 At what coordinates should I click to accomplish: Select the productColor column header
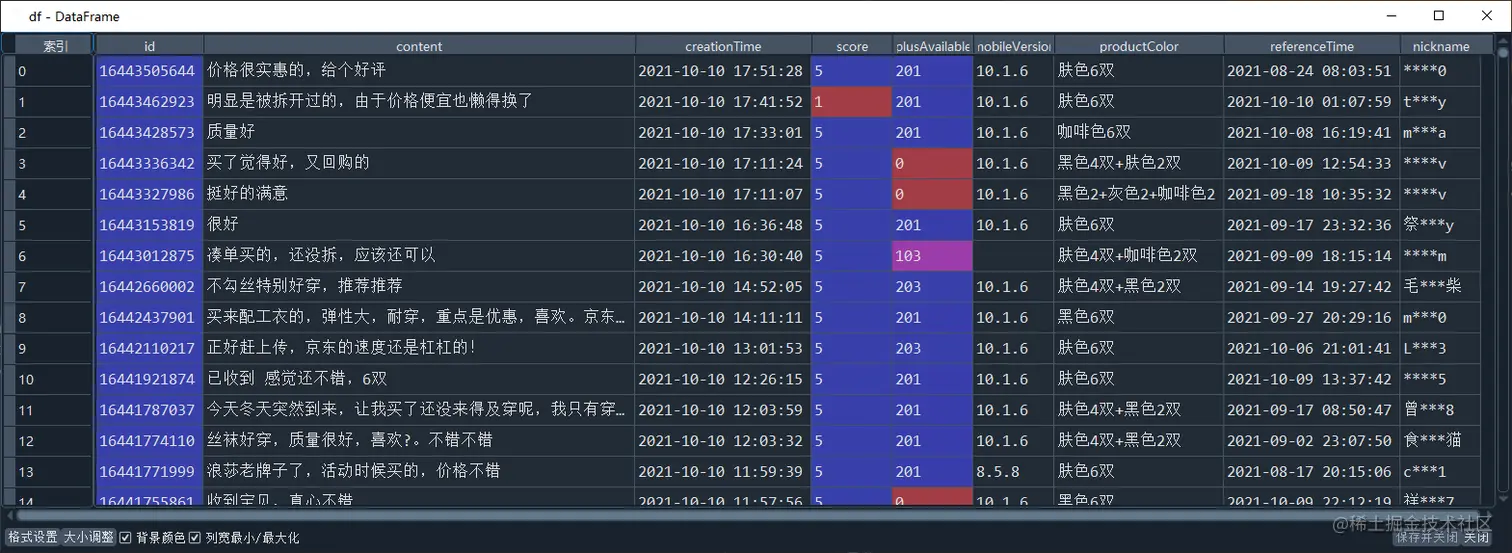point(1139,46)
